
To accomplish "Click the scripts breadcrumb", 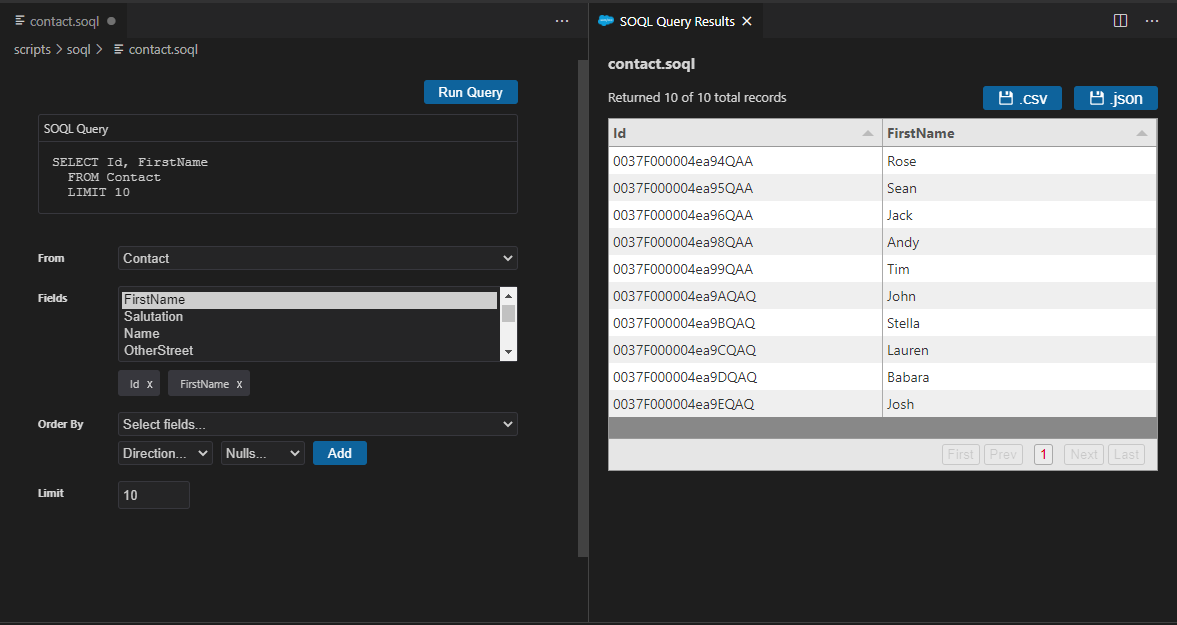I will pos(32,50).
